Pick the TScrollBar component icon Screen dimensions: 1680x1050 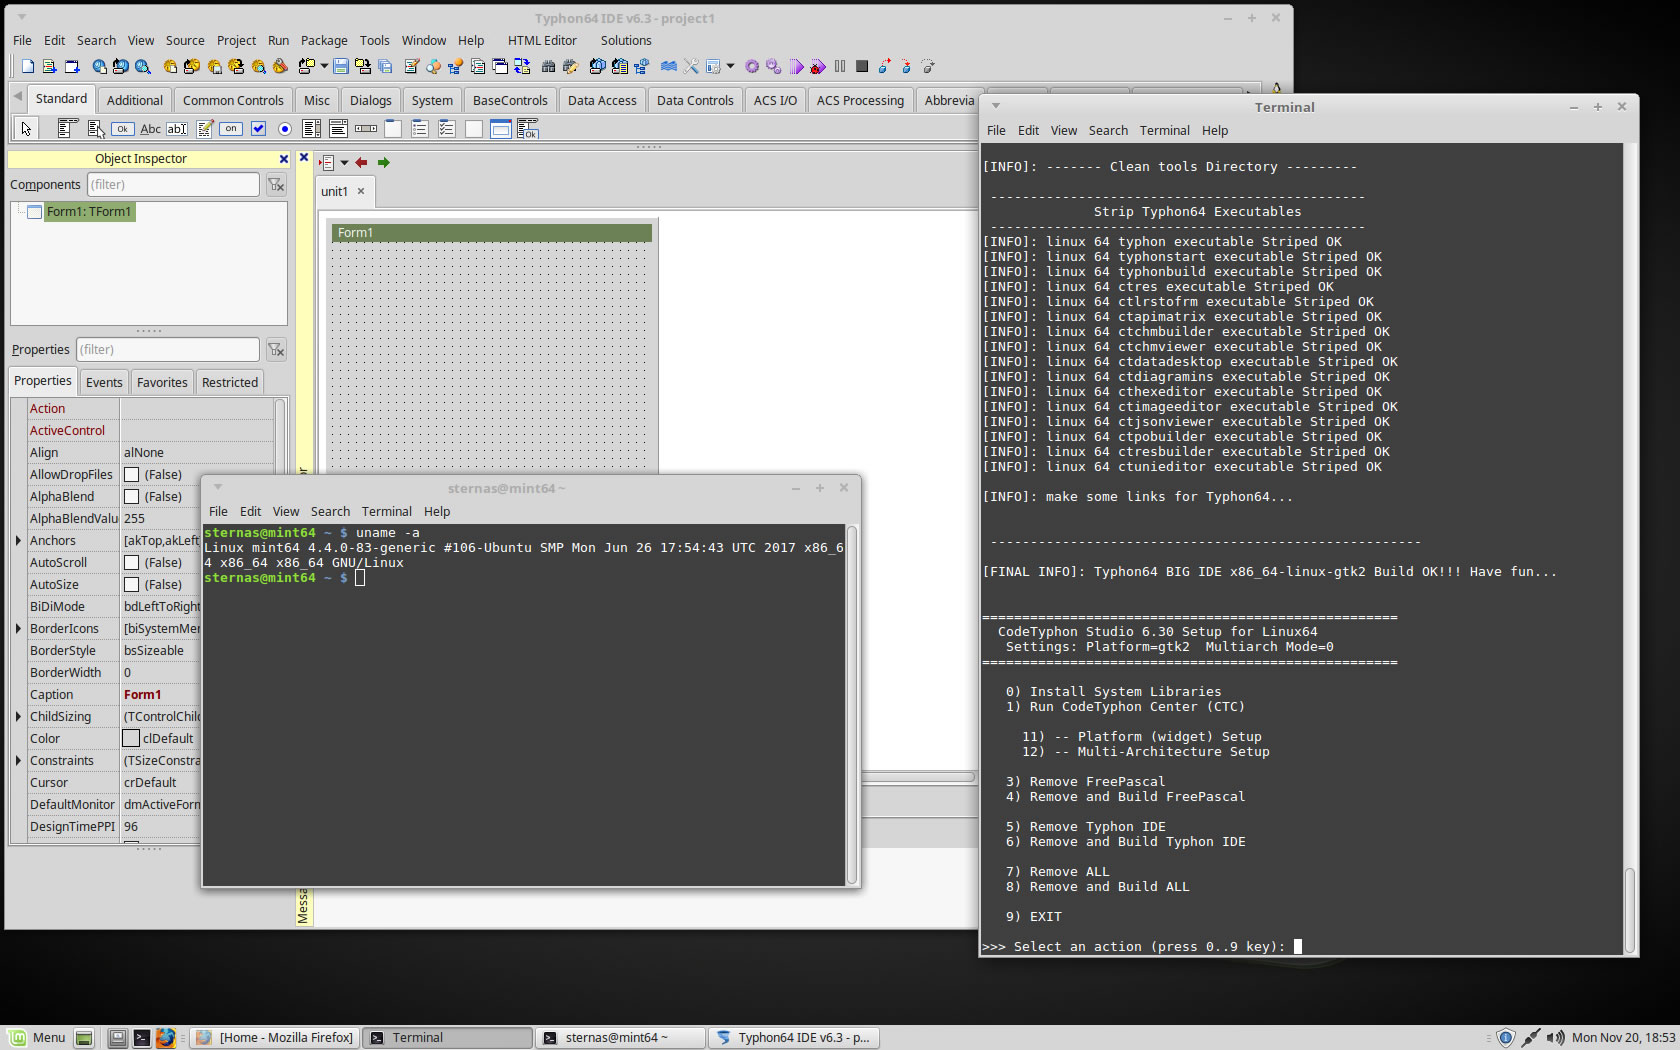click(366, 128)
